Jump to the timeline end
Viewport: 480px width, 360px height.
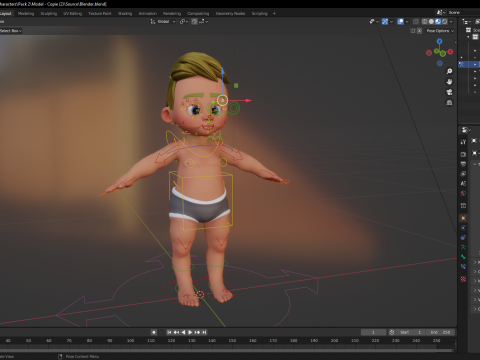click(x=204, y=332)
